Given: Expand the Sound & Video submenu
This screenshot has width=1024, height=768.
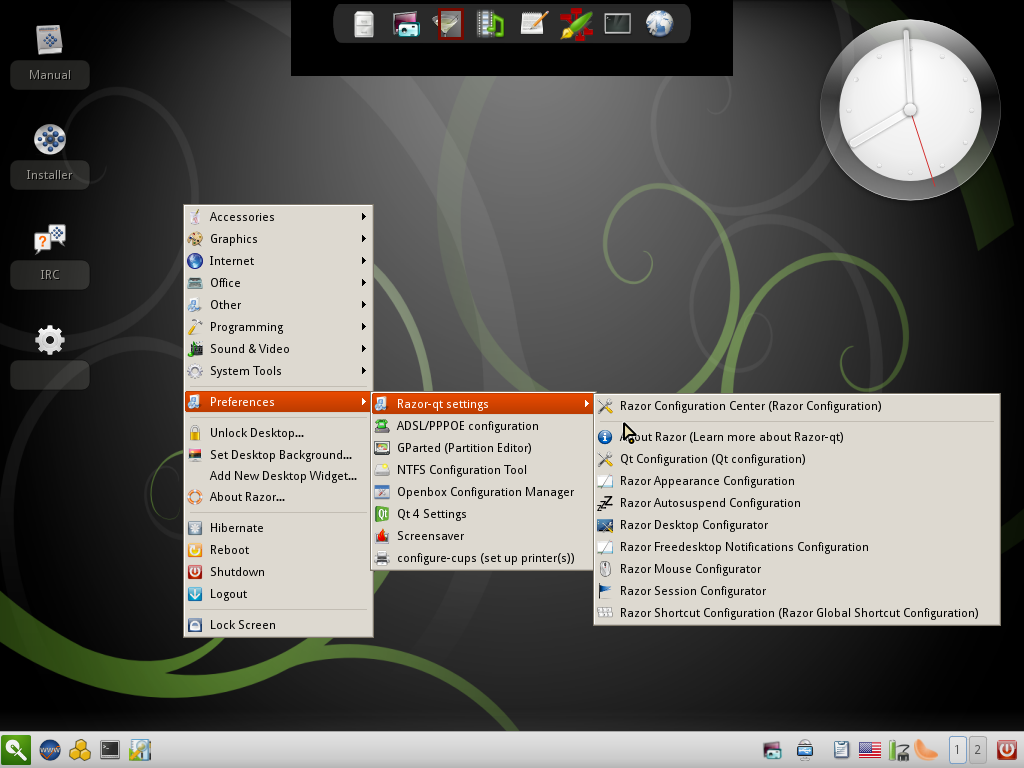Looking at the screenshot, I should (x=278, y=349).
